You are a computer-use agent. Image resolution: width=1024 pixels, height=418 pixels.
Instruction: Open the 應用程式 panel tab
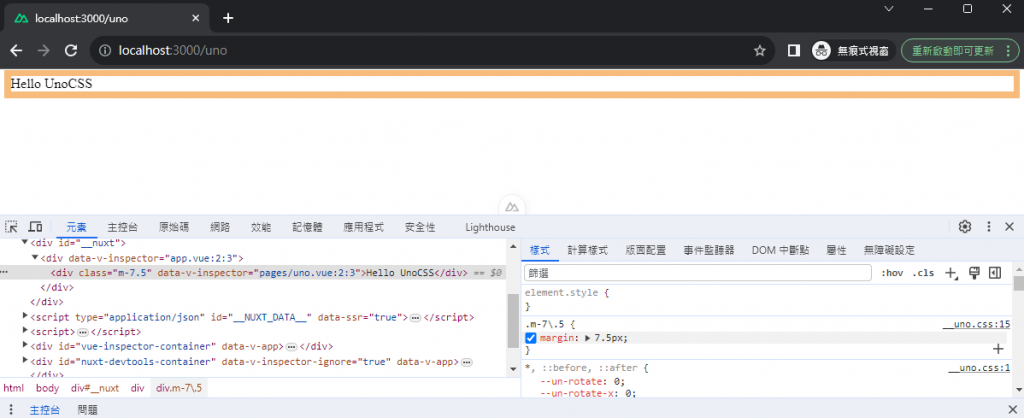click(x=364, y=227)
